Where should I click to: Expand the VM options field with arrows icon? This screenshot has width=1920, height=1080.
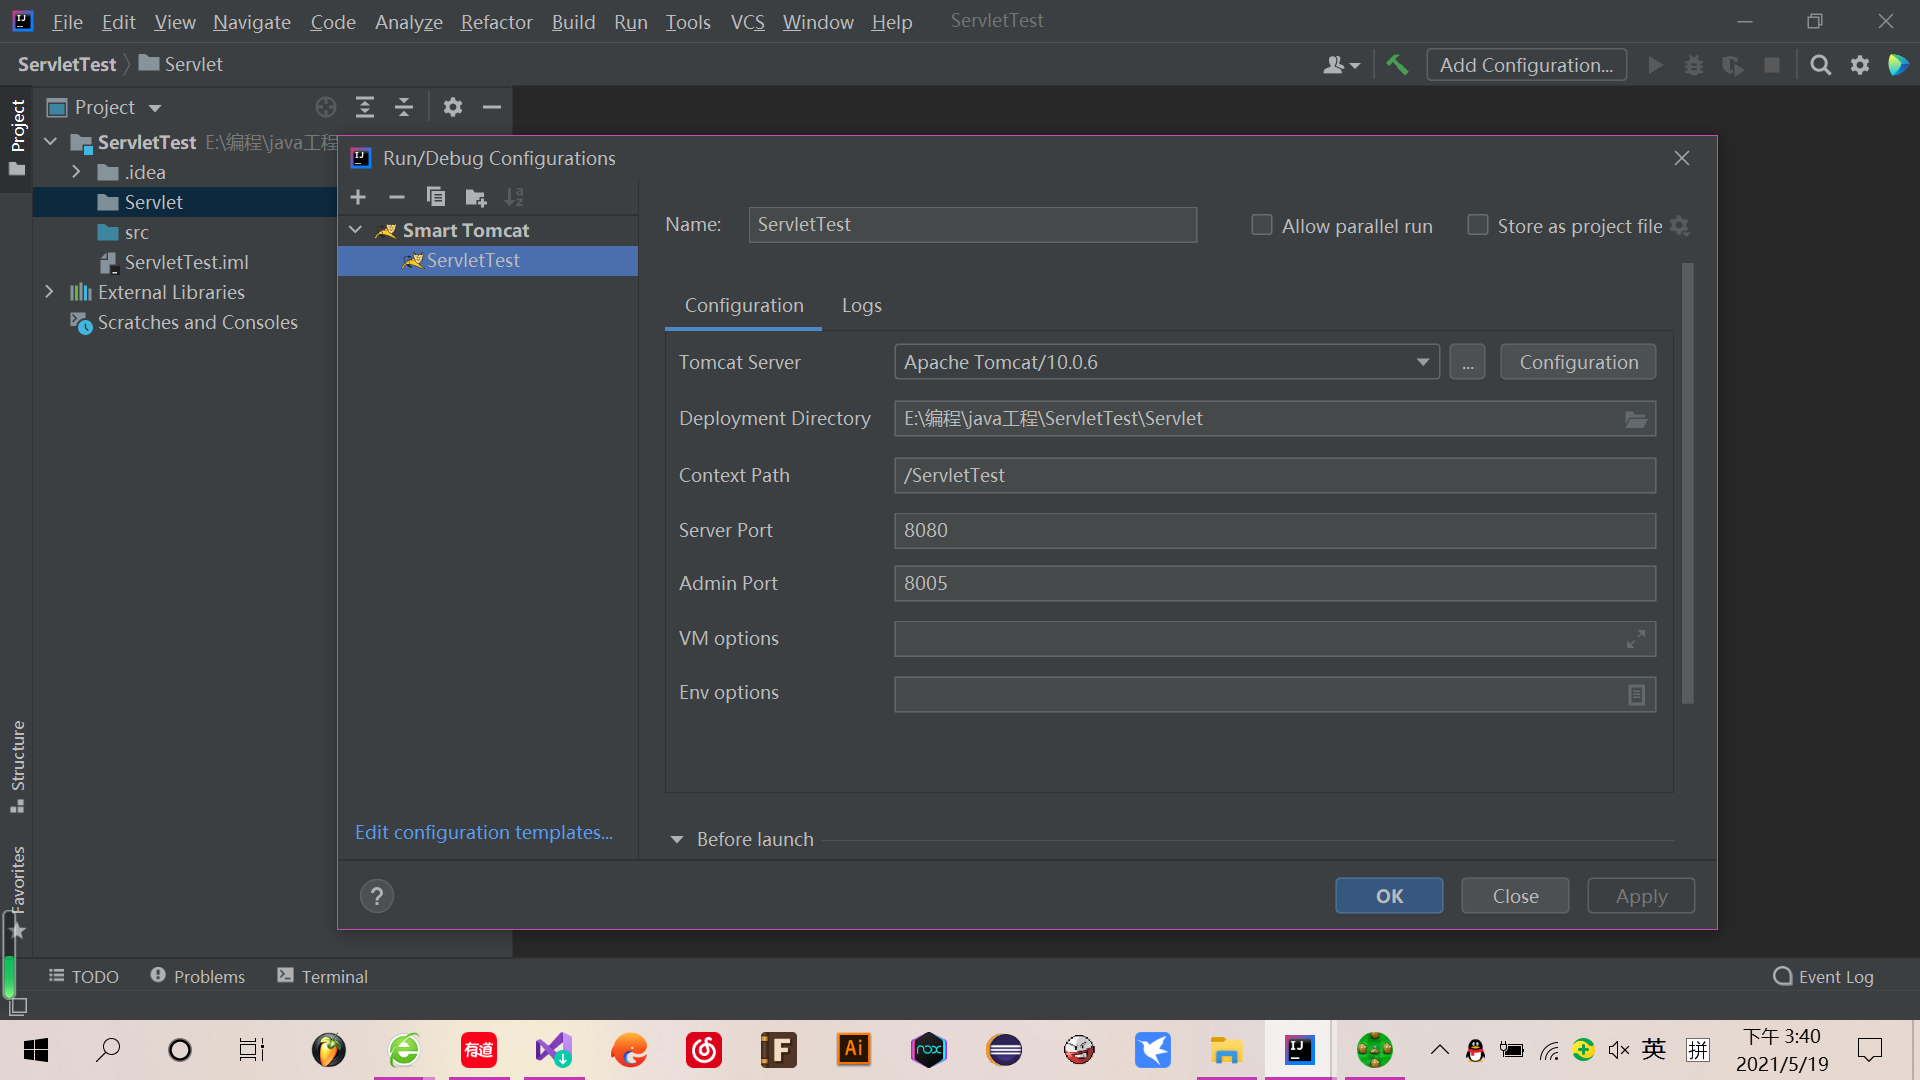1635,639
